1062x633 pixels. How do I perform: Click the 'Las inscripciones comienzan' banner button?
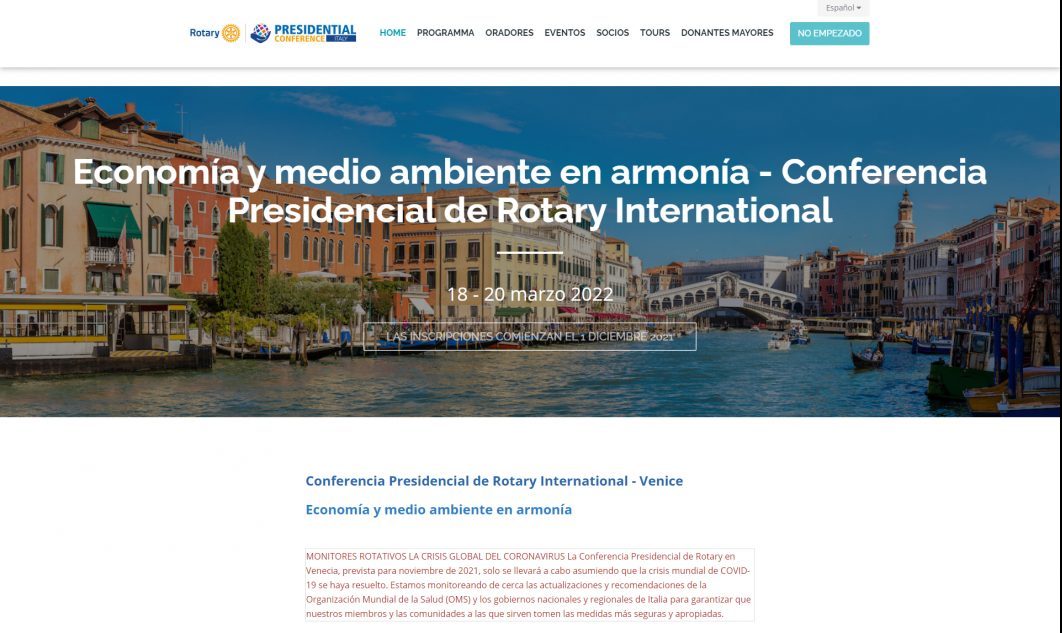[x=530, y=337]
